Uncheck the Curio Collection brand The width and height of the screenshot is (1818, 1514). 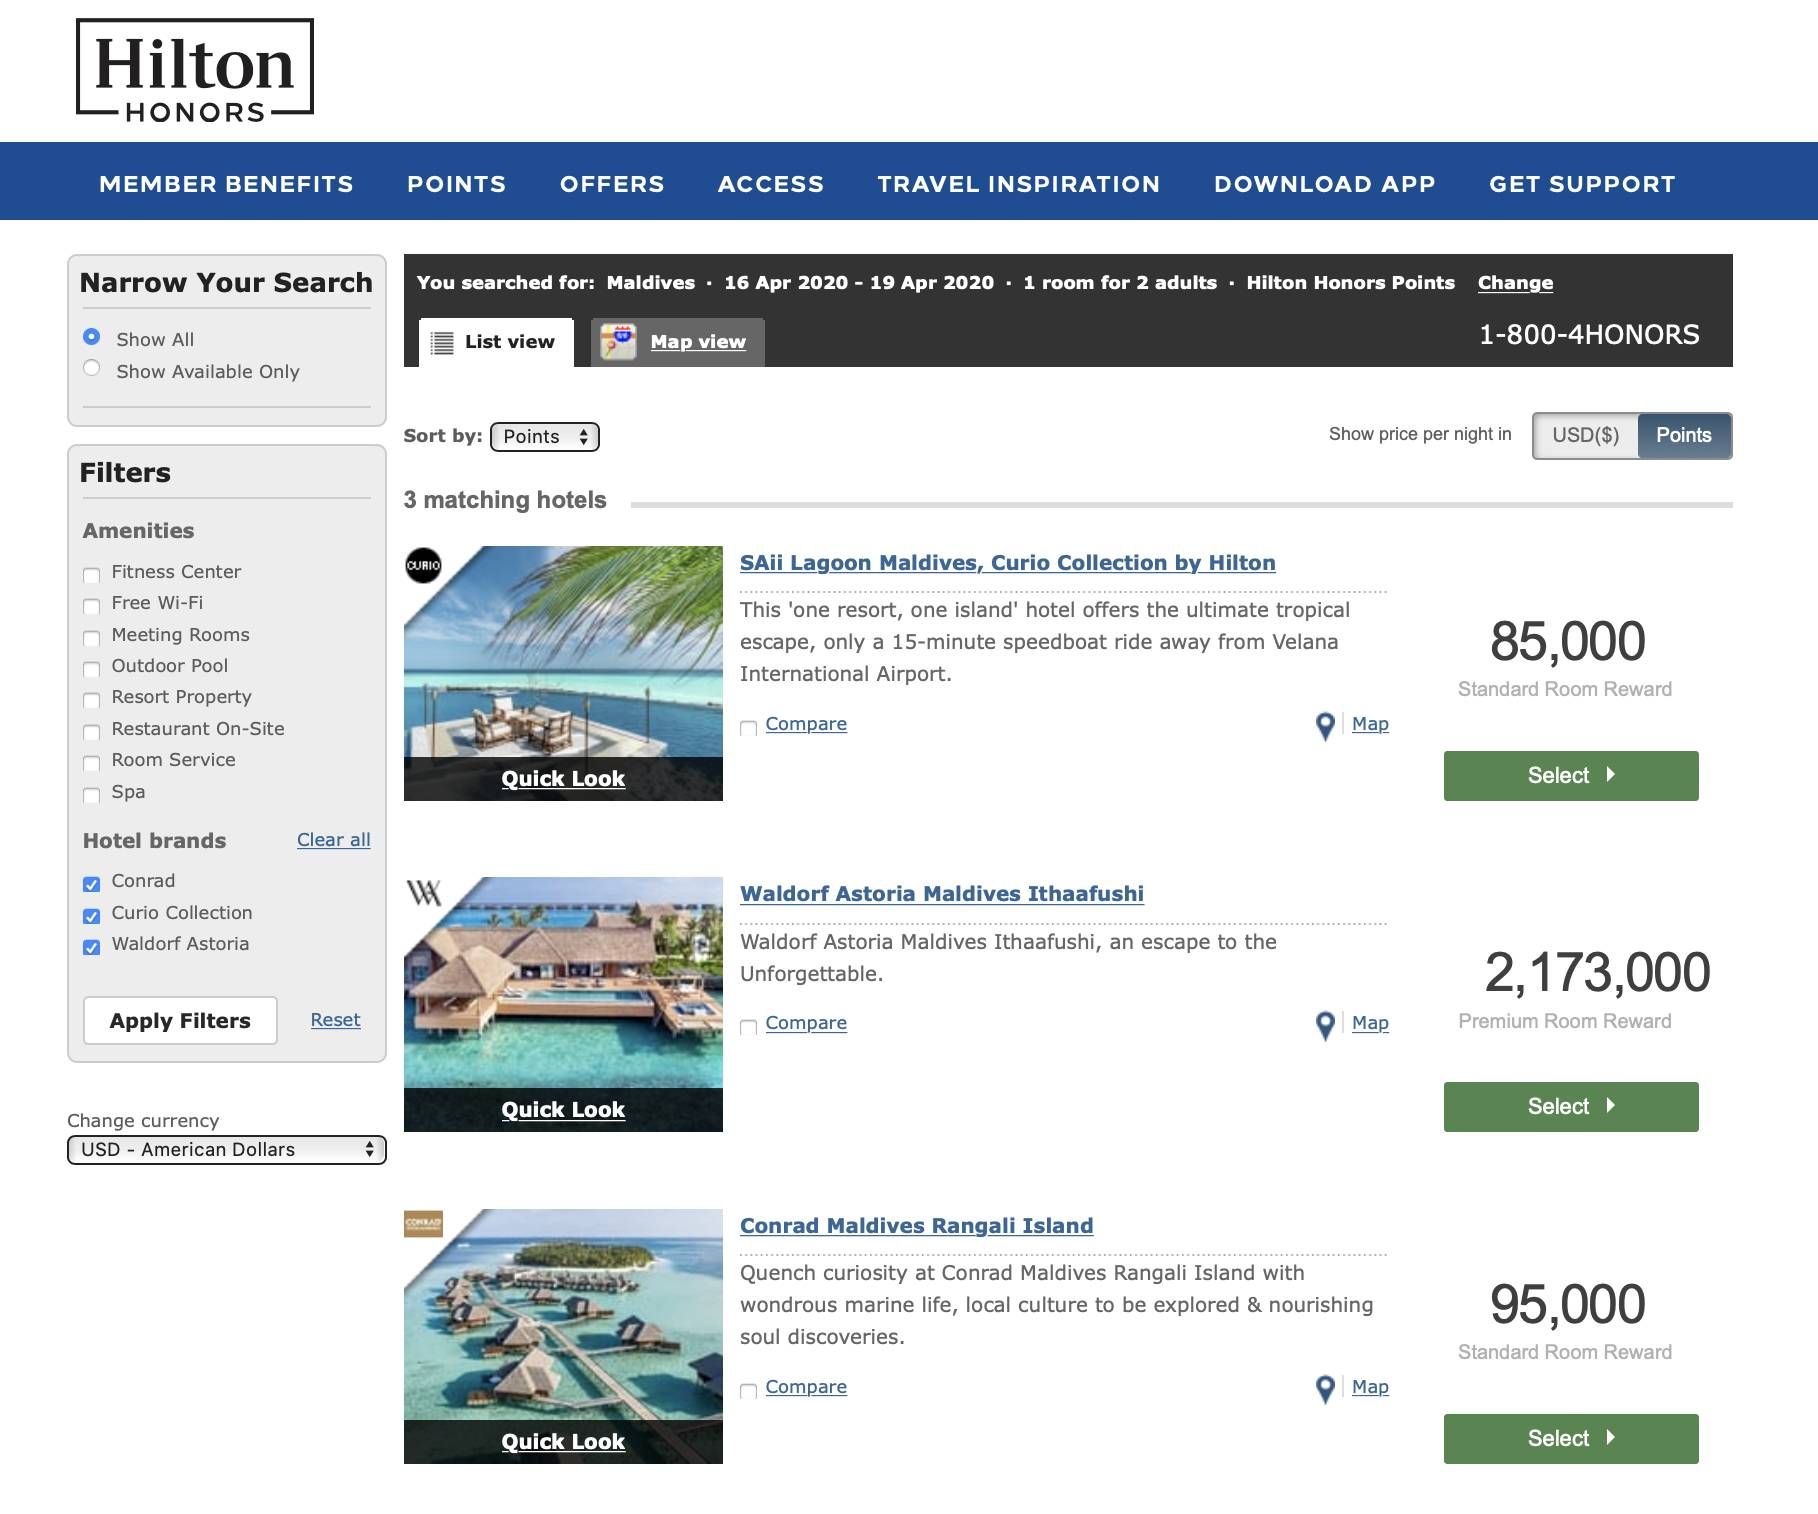click(92, 916)
